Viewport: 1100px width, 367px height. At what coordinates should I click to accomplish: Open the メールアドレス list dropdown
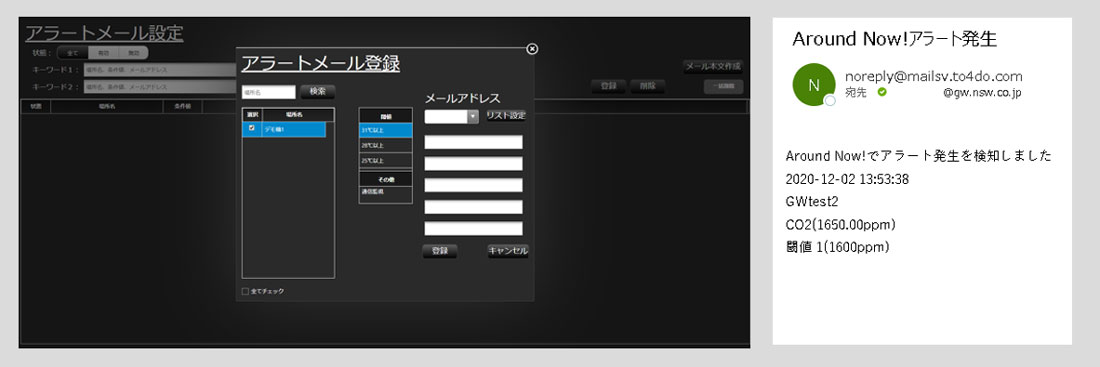[x=473, y=116]
